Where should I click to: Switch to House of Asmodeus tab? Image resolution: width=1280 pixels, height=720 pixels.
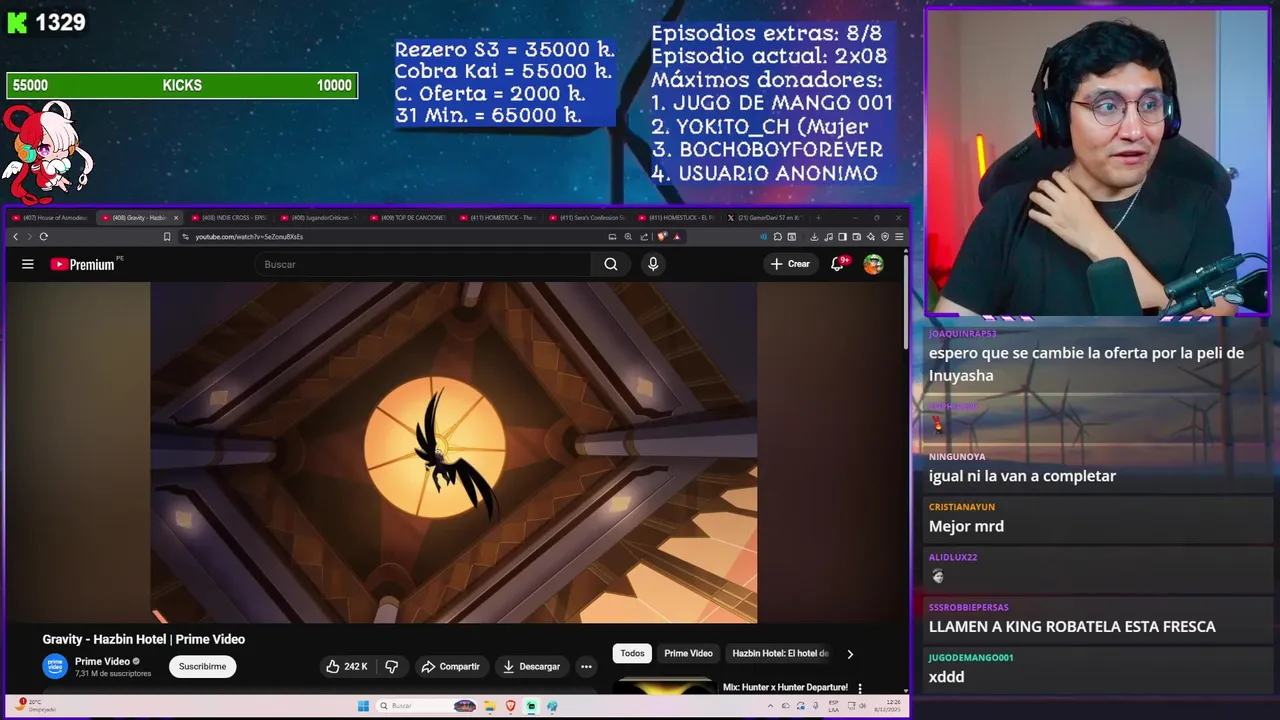click(52, 217)
